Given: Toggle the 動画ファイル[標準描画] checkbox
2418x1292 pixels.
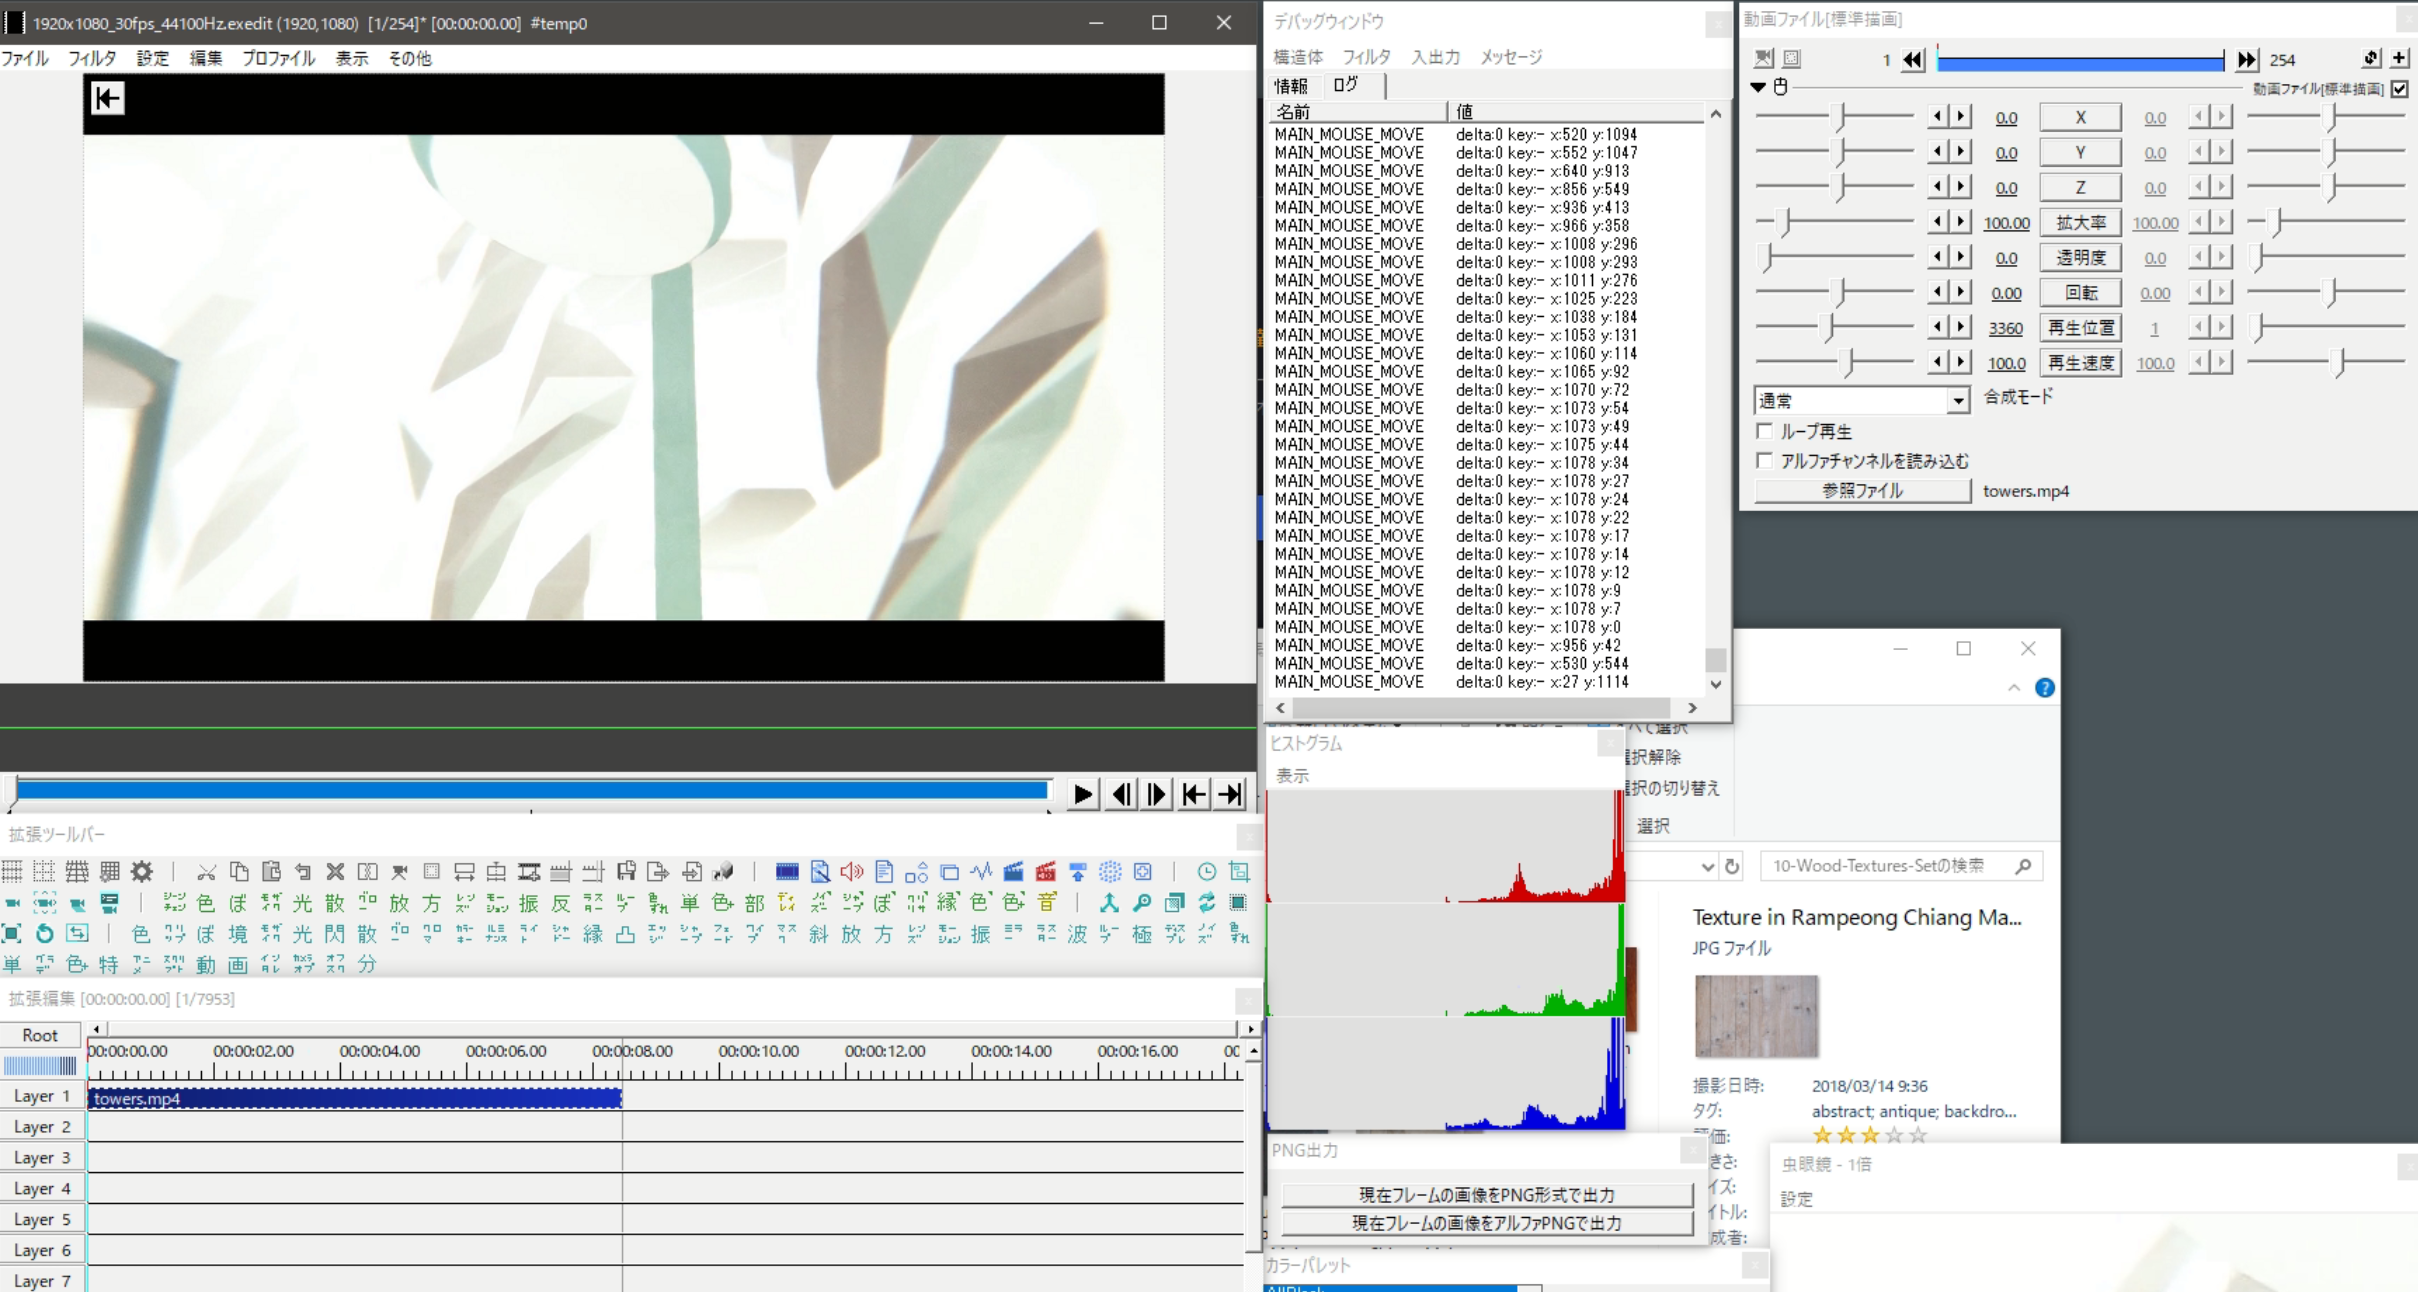Looking at the screenshot, I should (2399, 89).
